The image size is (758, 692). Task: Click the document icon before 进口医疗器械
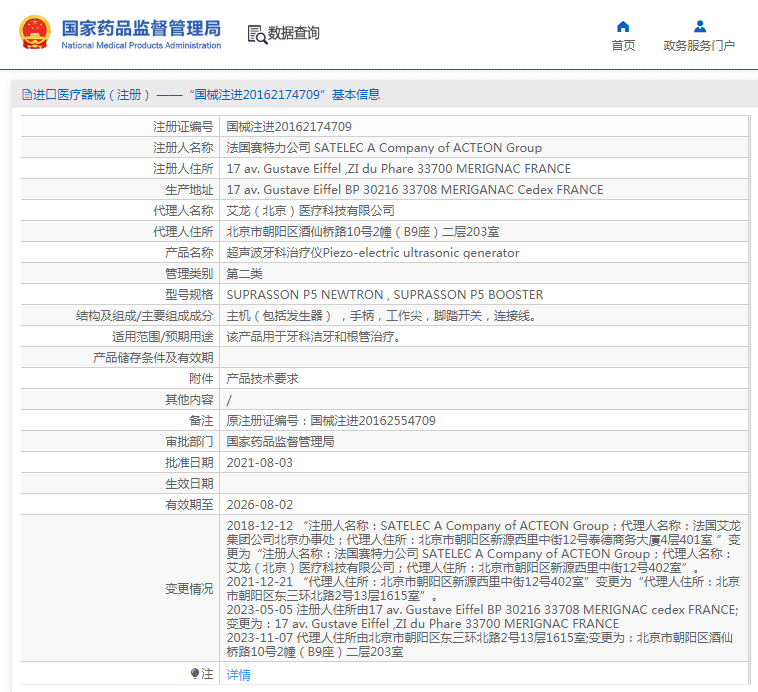[x=27, y=95]
